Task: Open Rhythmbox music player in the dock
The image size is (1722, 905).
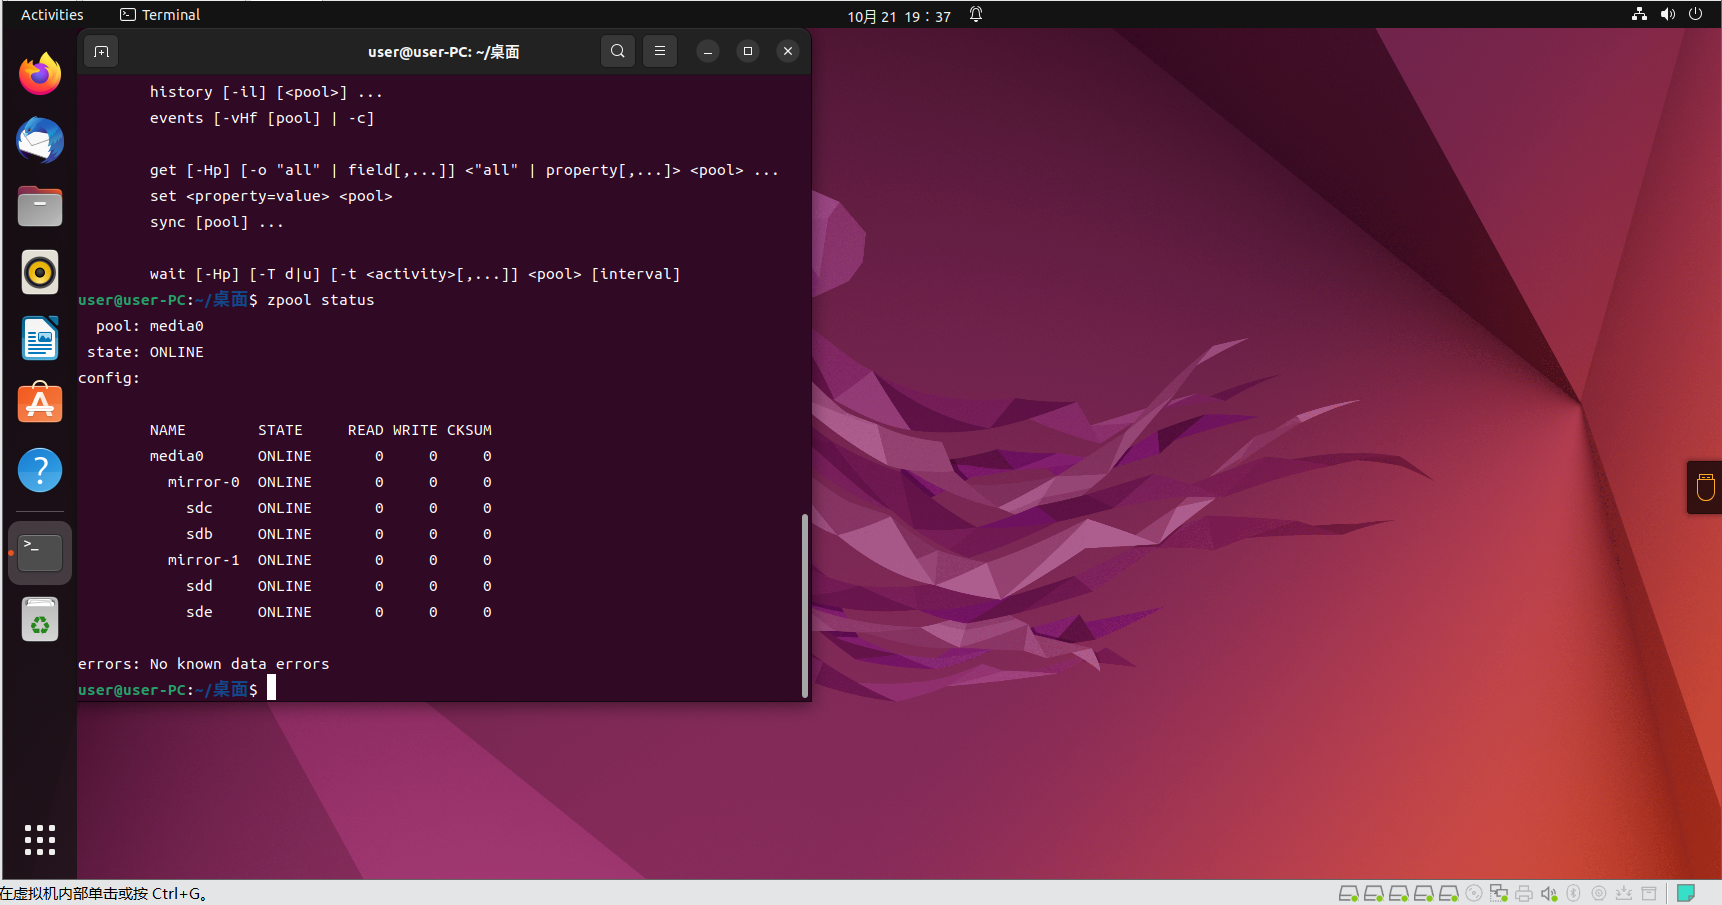Action: tap(40, 272)
